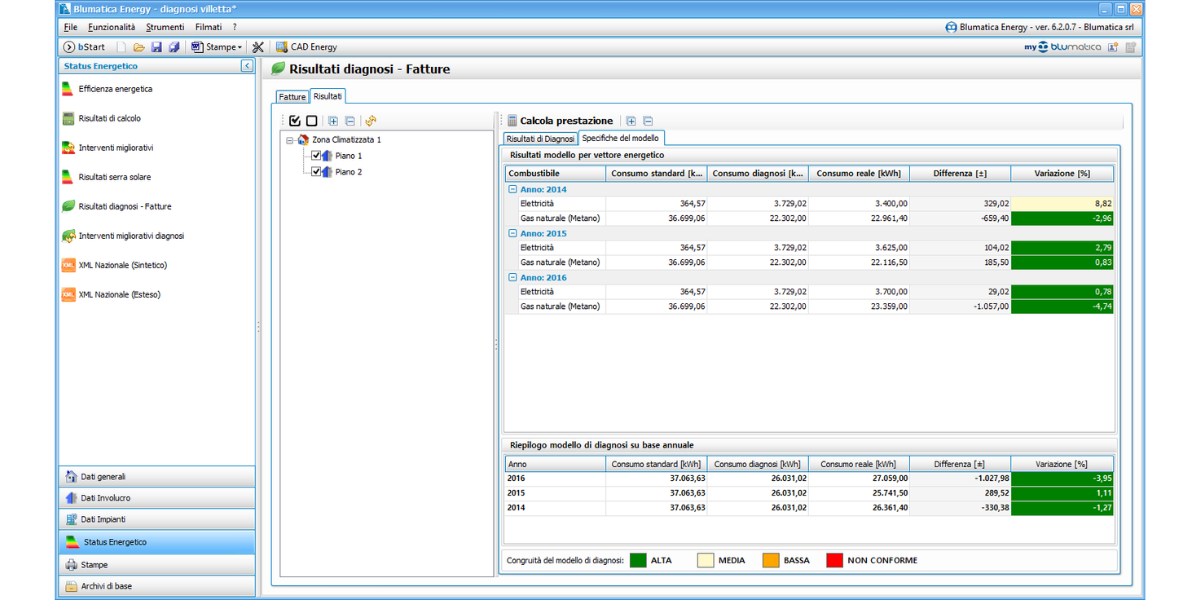The image size is (1200, 600).
Task: Switch to the Risultati di Diagnosi tab
Action: [x=539, y=138]
